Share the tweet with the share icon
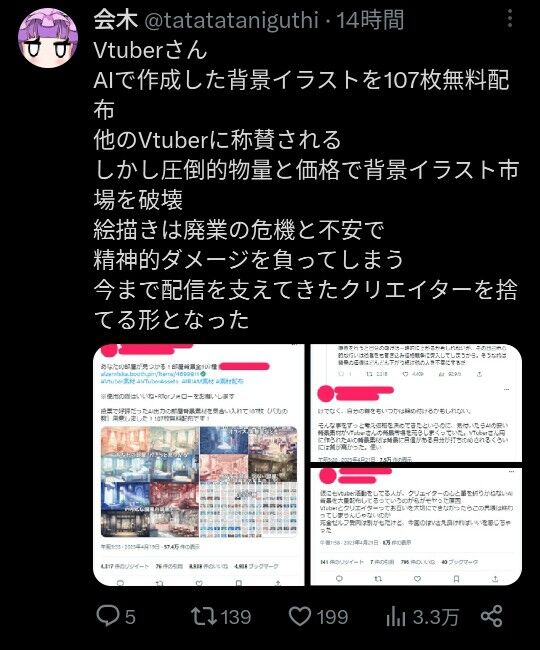This screenshot has width=540, height=650. 492,616
